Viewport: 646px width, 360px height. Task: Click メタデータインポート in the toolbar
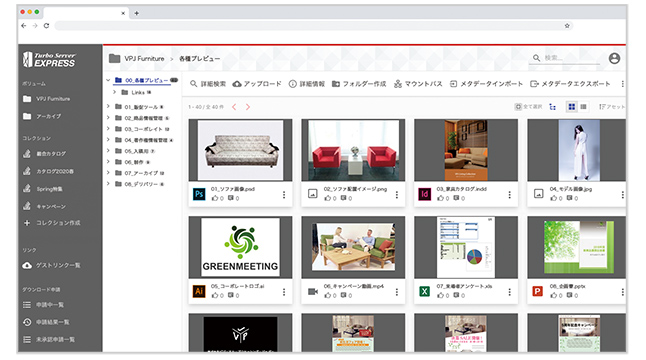click(x=486, y=84)
